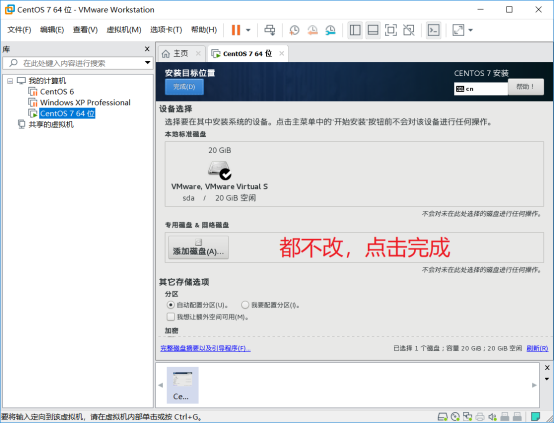Click the 完成(D) button
Screen dimensions: 554x423
pos(184,87)
